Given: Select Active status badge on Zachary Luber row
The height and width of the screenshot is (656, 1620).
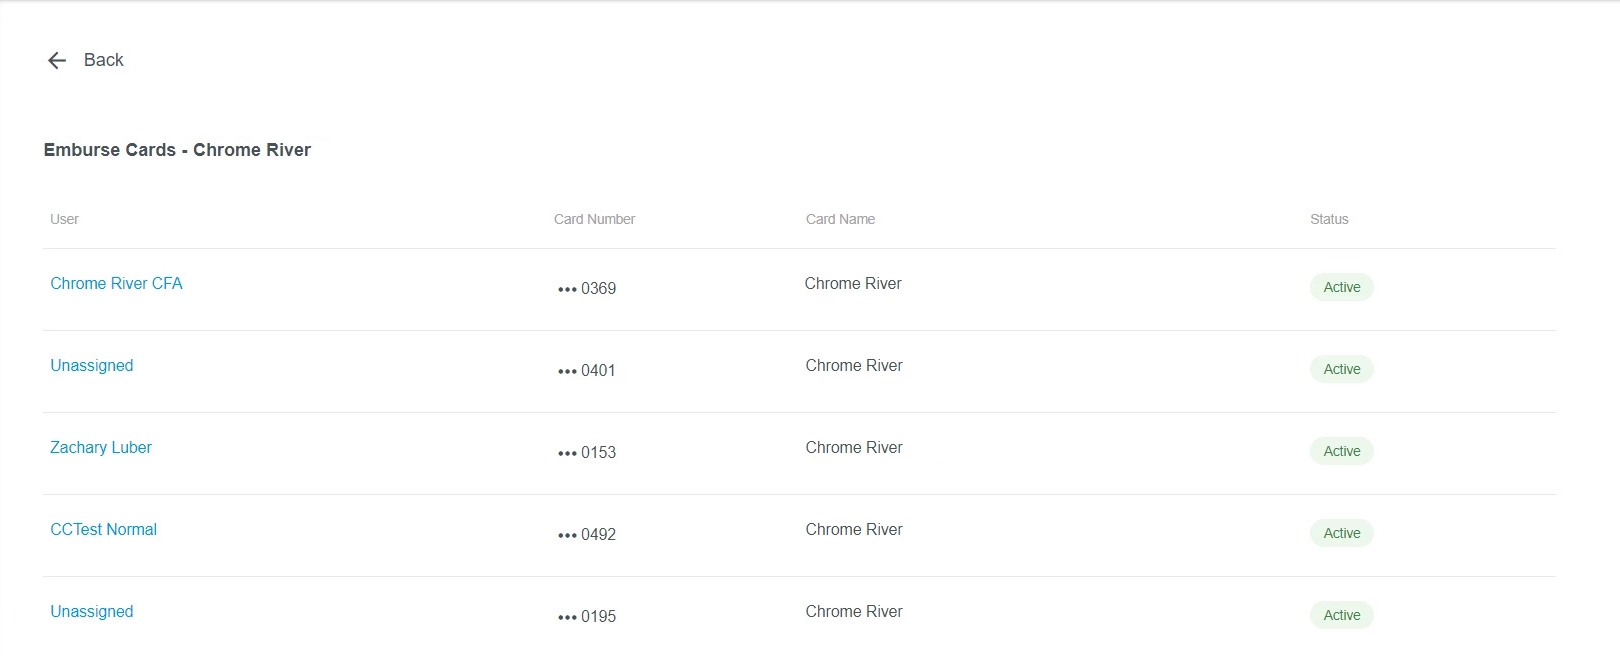Looking at the screenshot, I should [x=1341, y=452].
